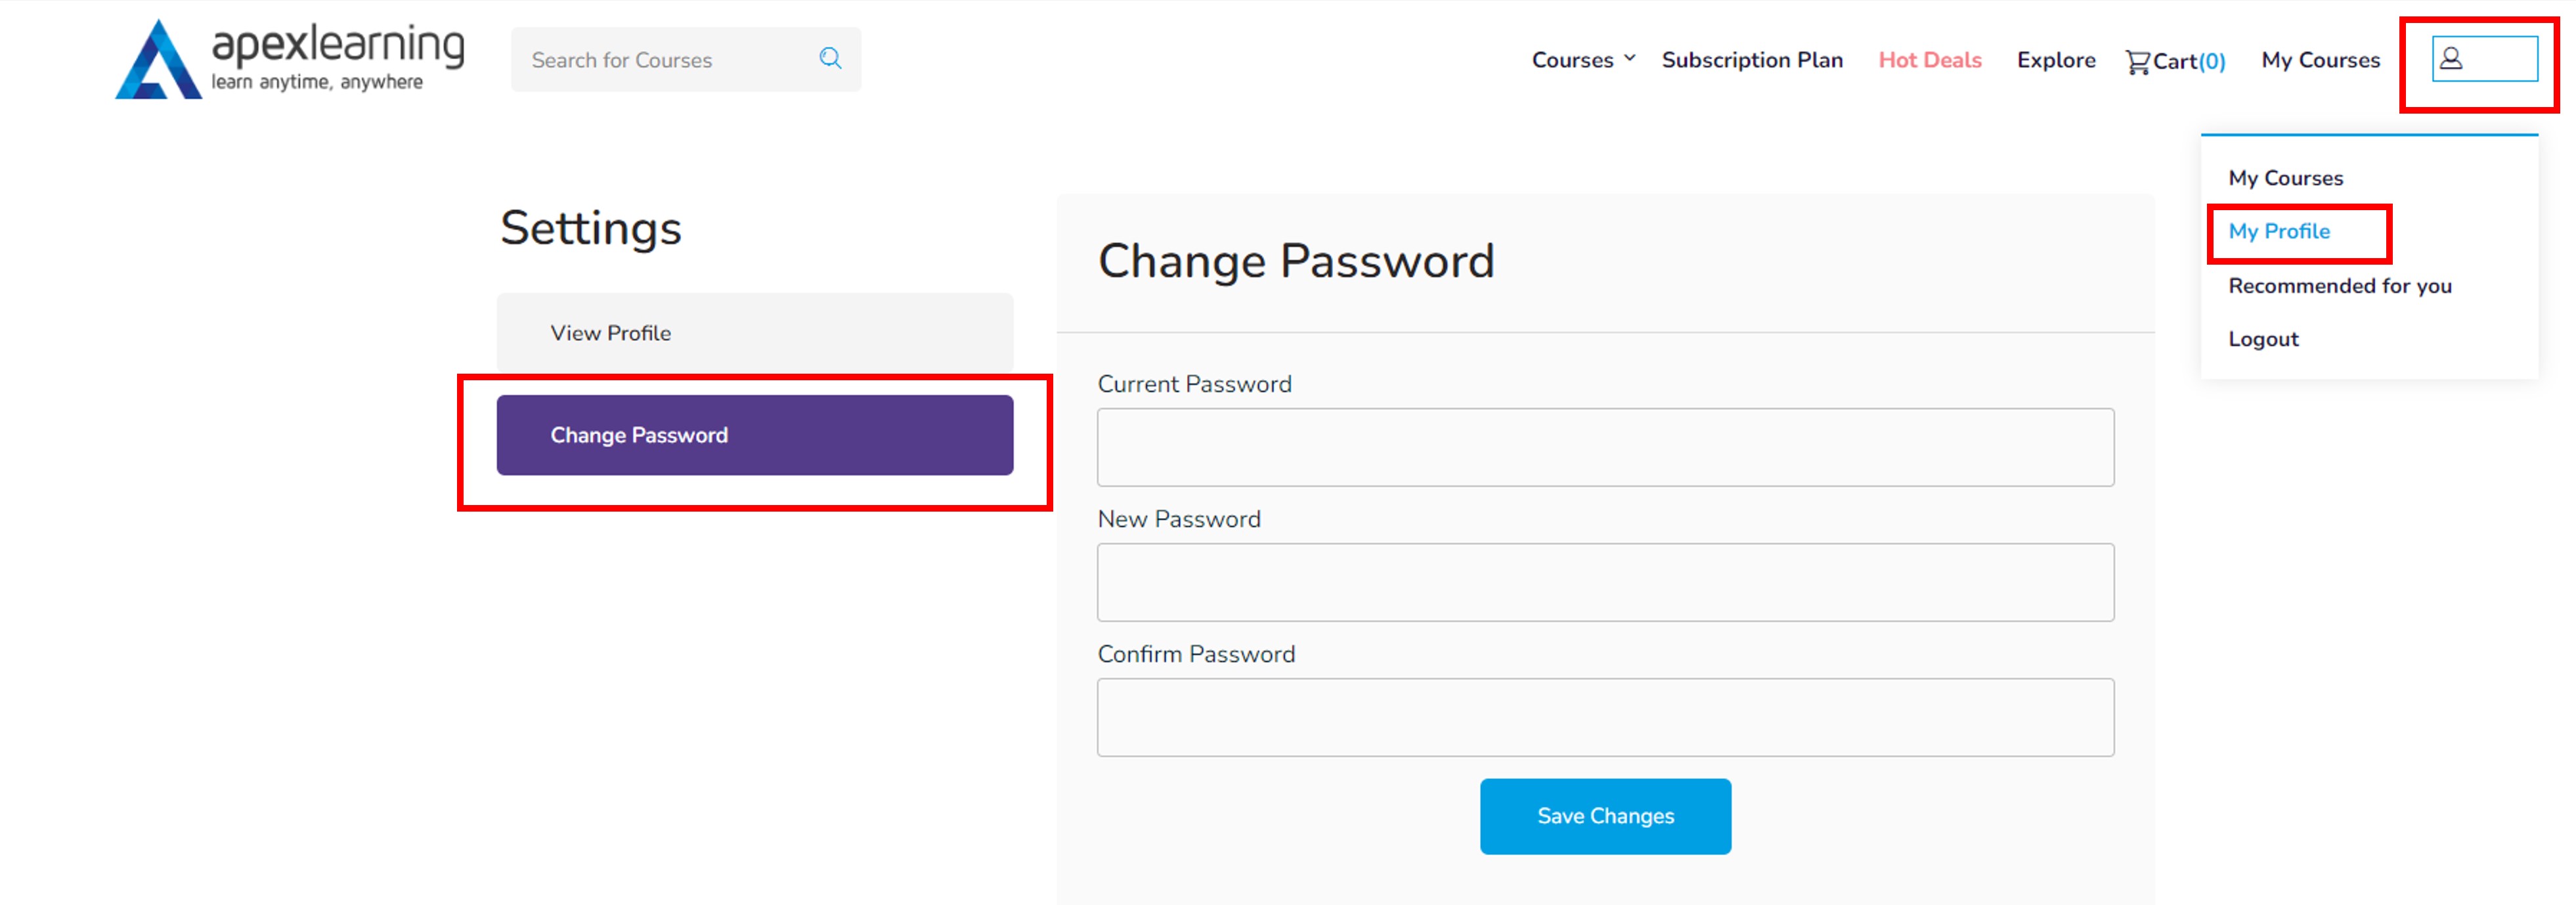Open the Hot Deals link
2576x905 pixels.
click(x=1930, y=60)
